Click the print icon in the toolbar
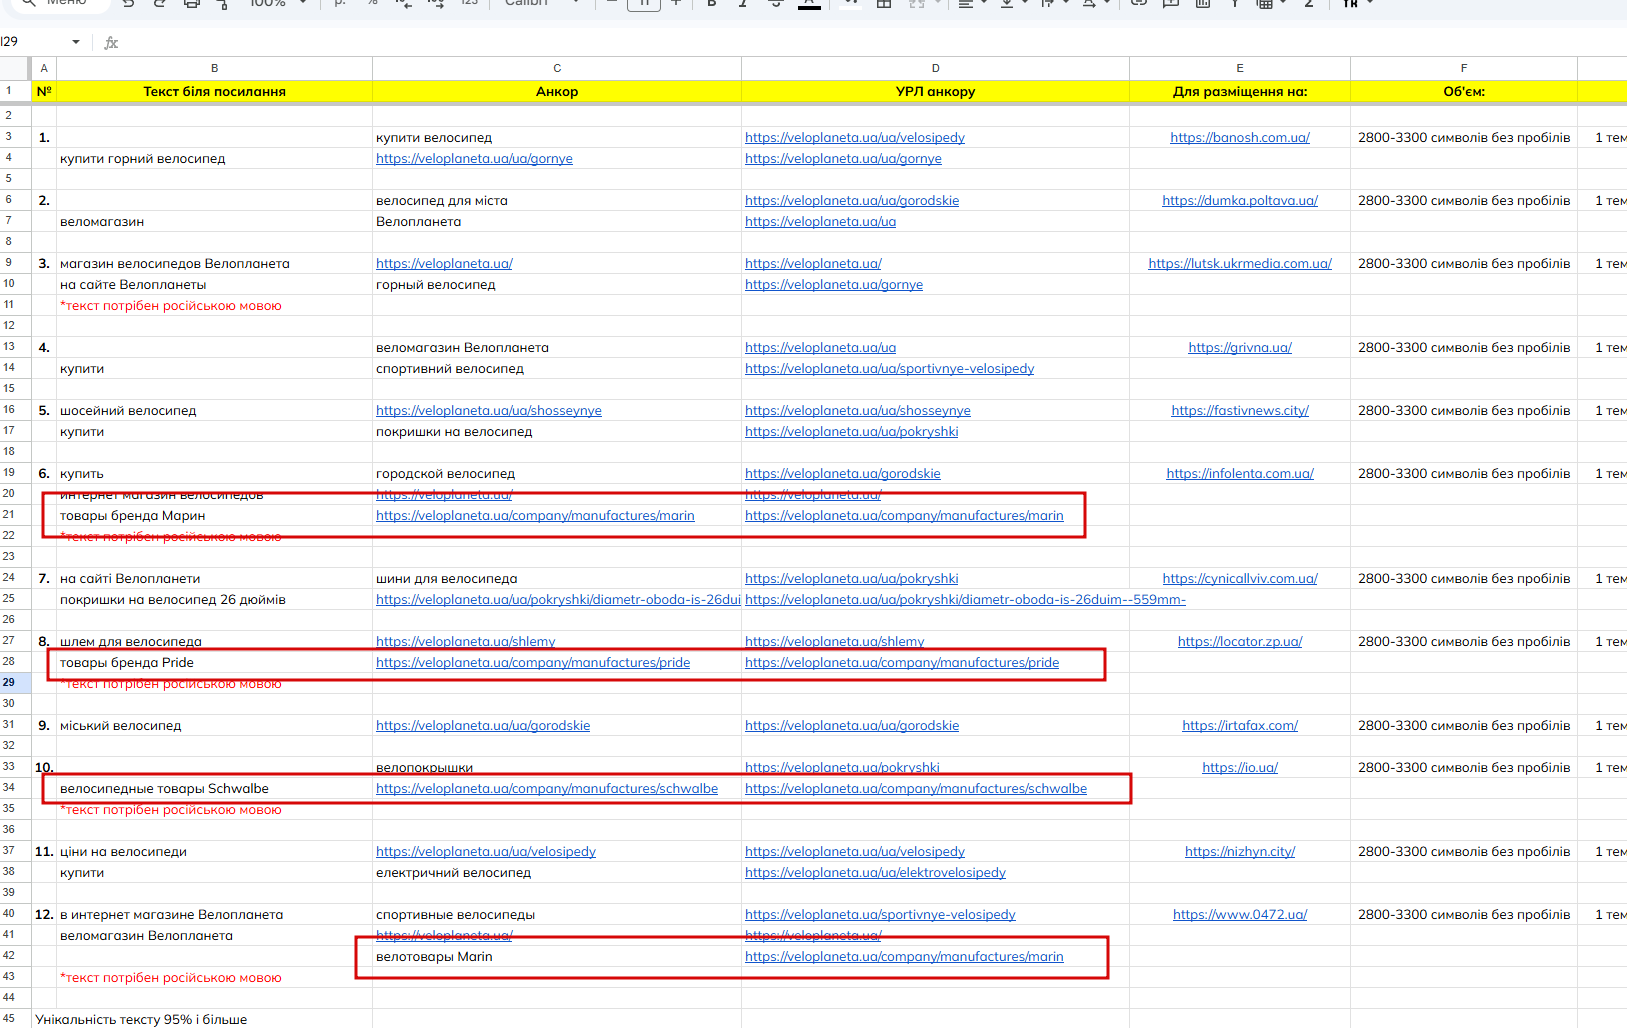This screenshot has height=1028, width=1627. coord(192,3)
